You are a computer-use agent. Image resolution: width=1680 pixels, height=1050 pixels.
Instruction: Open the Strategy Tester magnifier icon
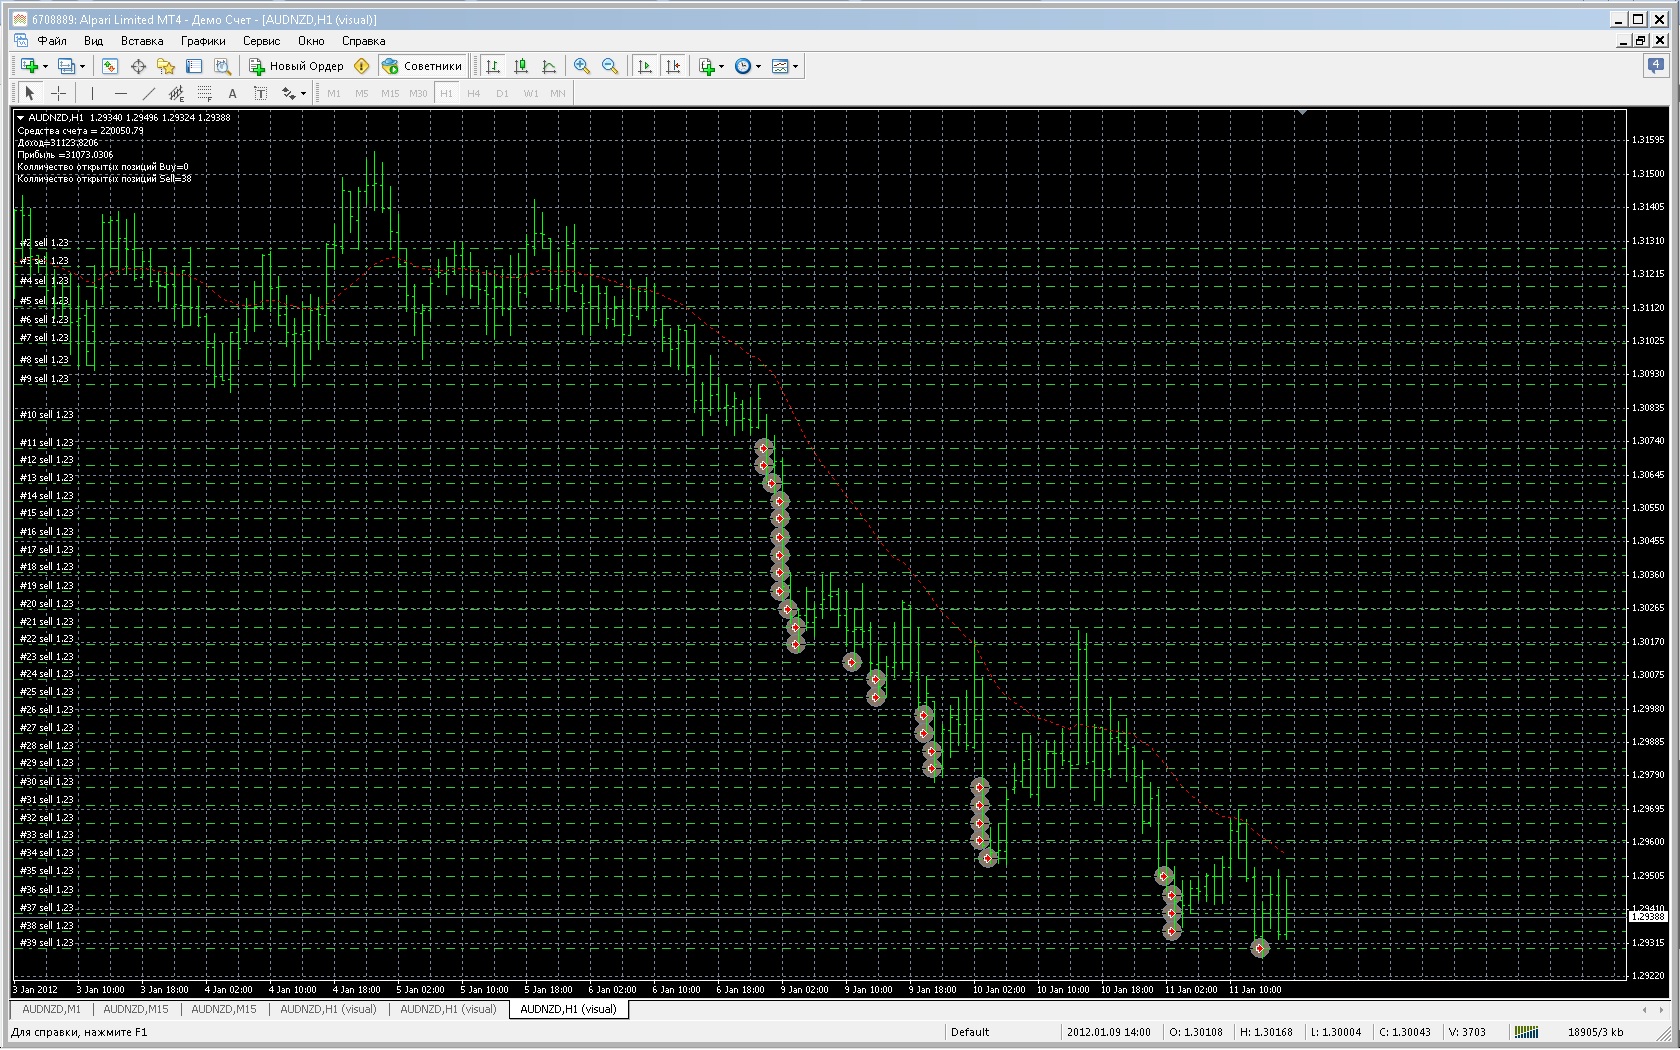coord(222,66)
